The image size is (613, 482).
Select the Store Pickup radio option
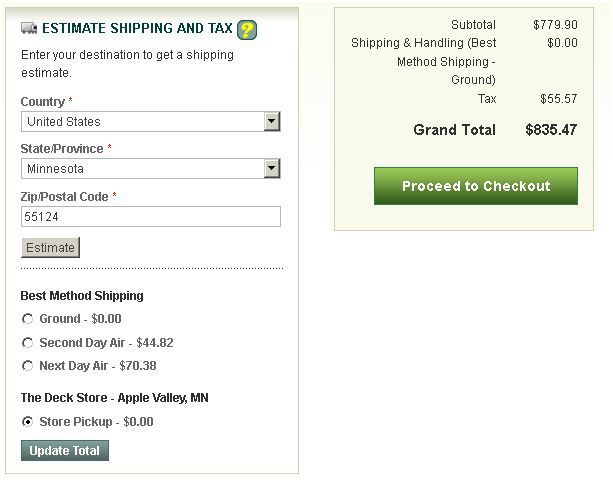pos(27,422)
